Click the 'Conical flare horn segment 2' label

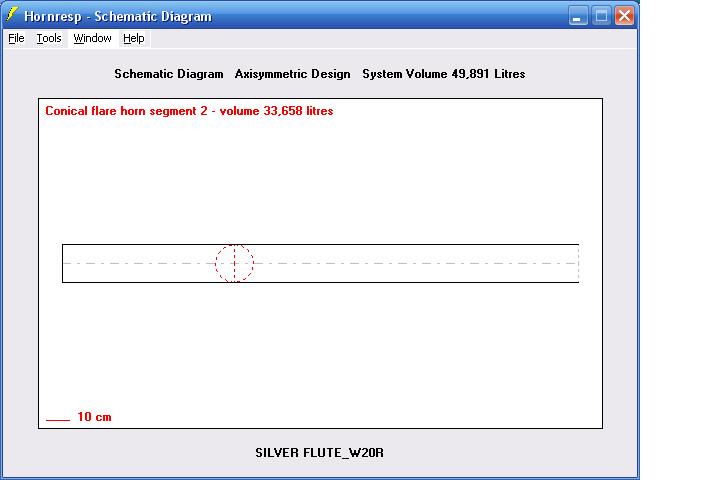pyautogui.click(x=126, y=111)
